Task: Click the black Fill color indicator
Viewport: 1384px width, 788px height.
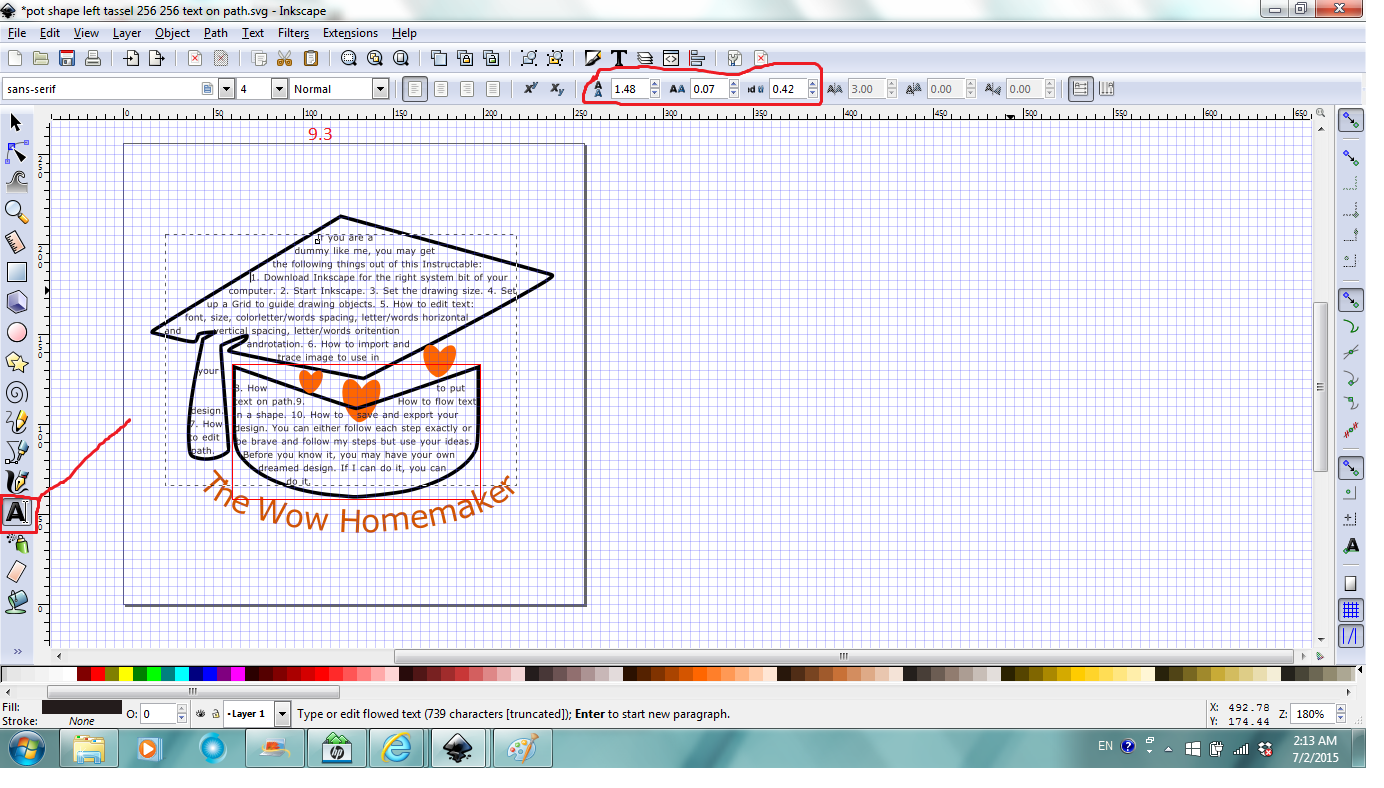Action: point(81,707)
